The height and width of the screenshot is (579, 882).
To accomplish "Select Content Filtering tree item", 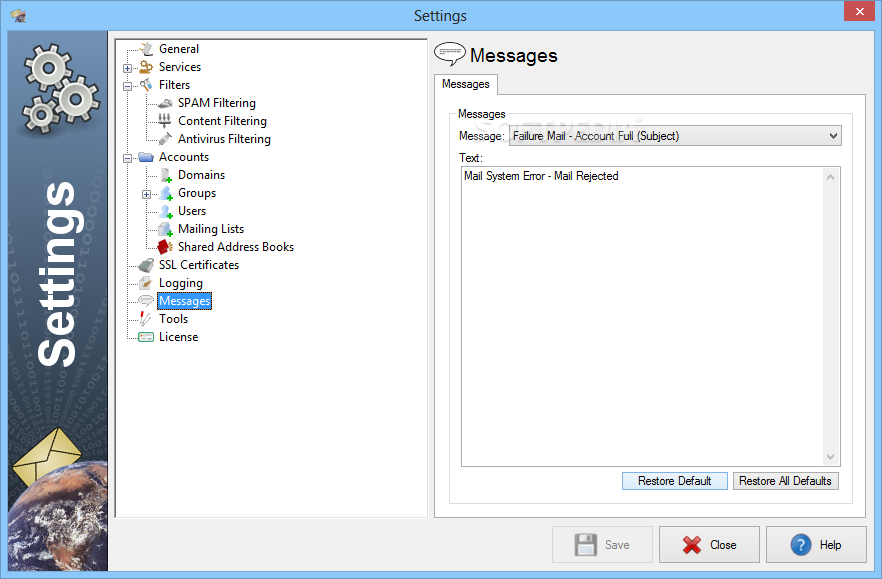I will pyautogui.click(x=223, y=121).
